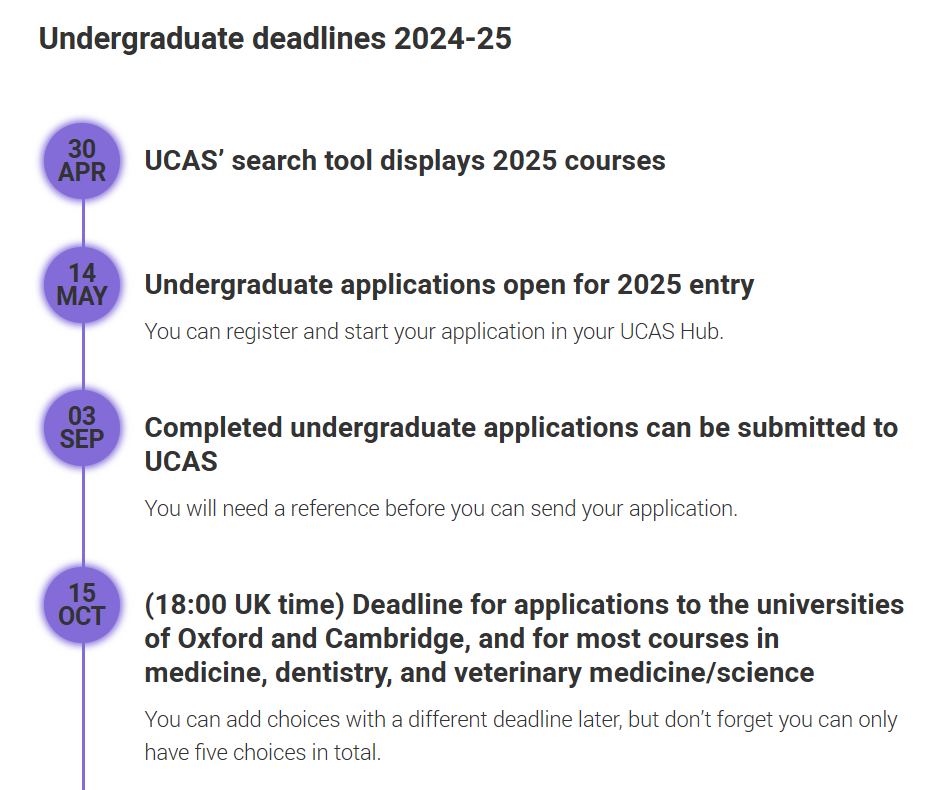The height and width of the screenshot is (790, 943).
Task: Click the 15 OCT date circle
Action: tap(82, 605)
